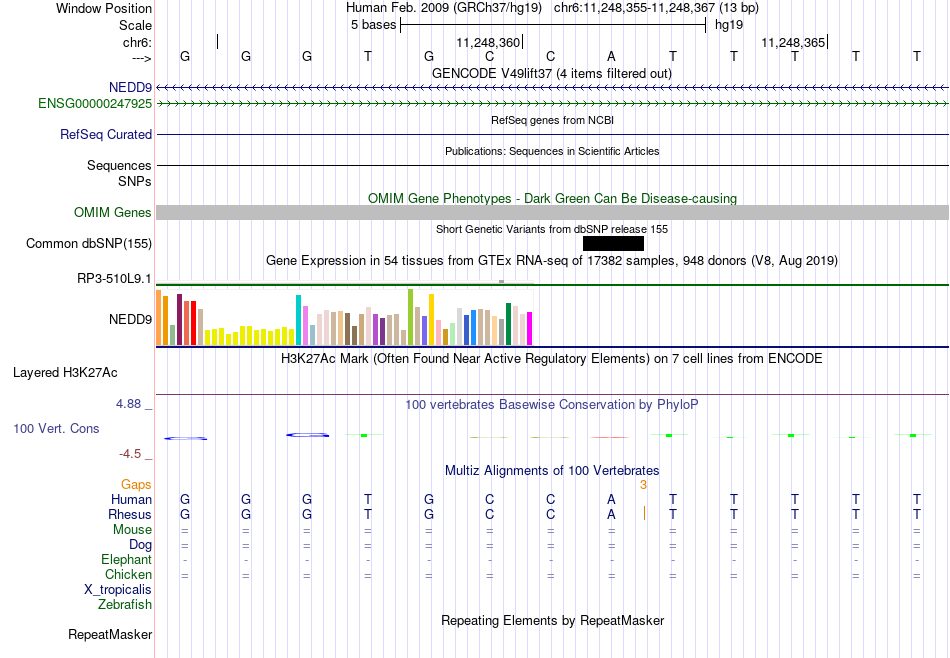Open the Common dbSNP(155) track label
950x658 pixels.
[89, 244]
